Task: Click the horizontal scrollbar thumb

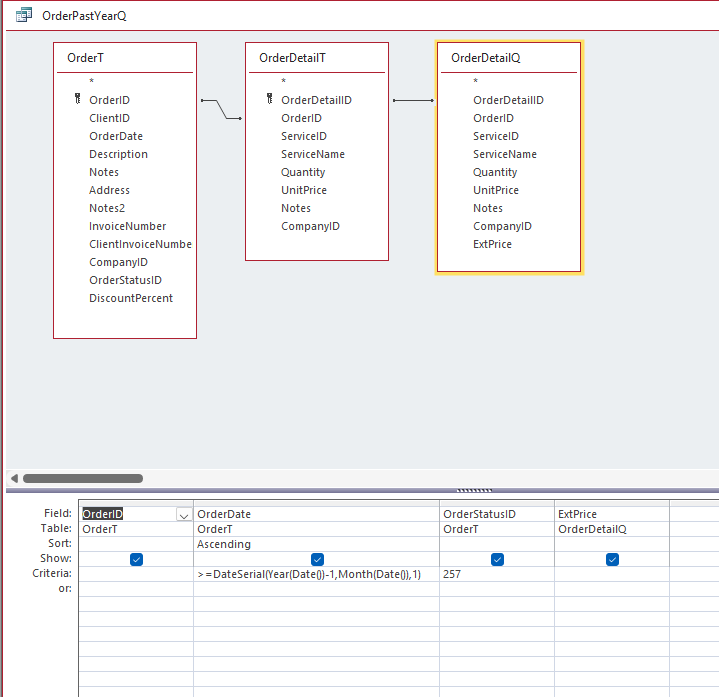Action: [x=83, y=478]
